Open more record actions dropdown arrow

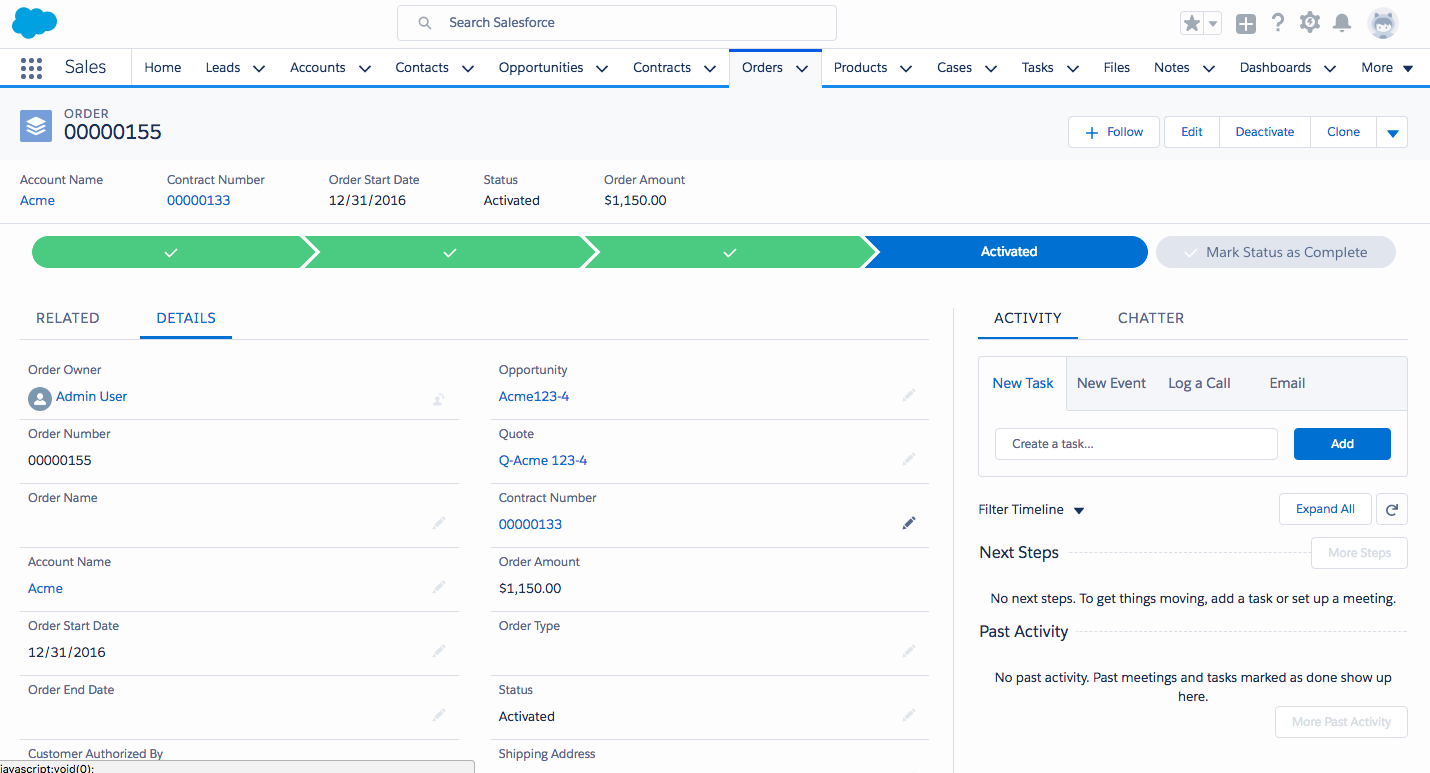point(1392,132)
